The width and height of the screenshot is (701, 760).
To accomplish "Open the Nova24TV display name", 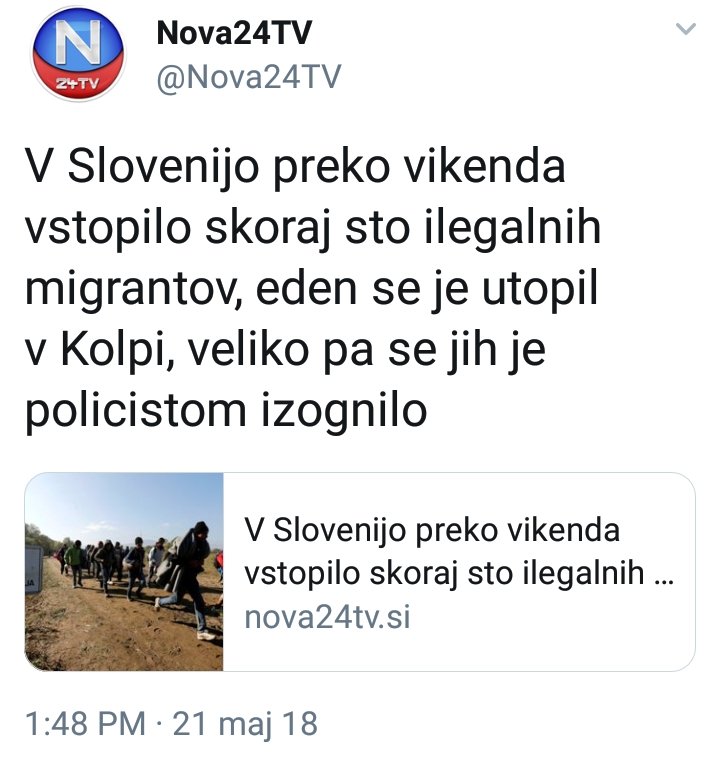I will click(234, 33).
